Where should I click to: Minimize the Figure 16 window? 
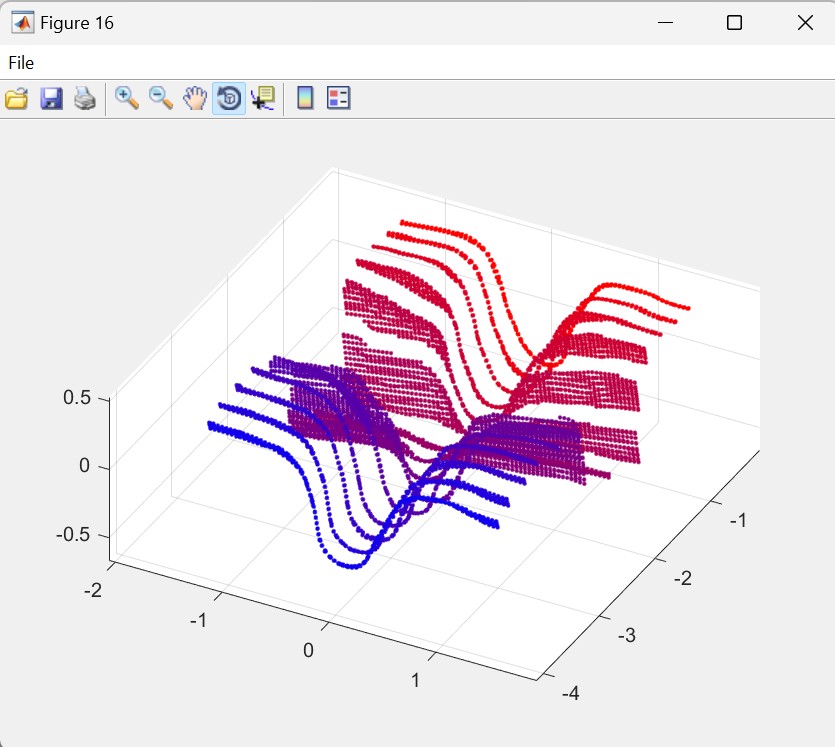tap(663, 23)
